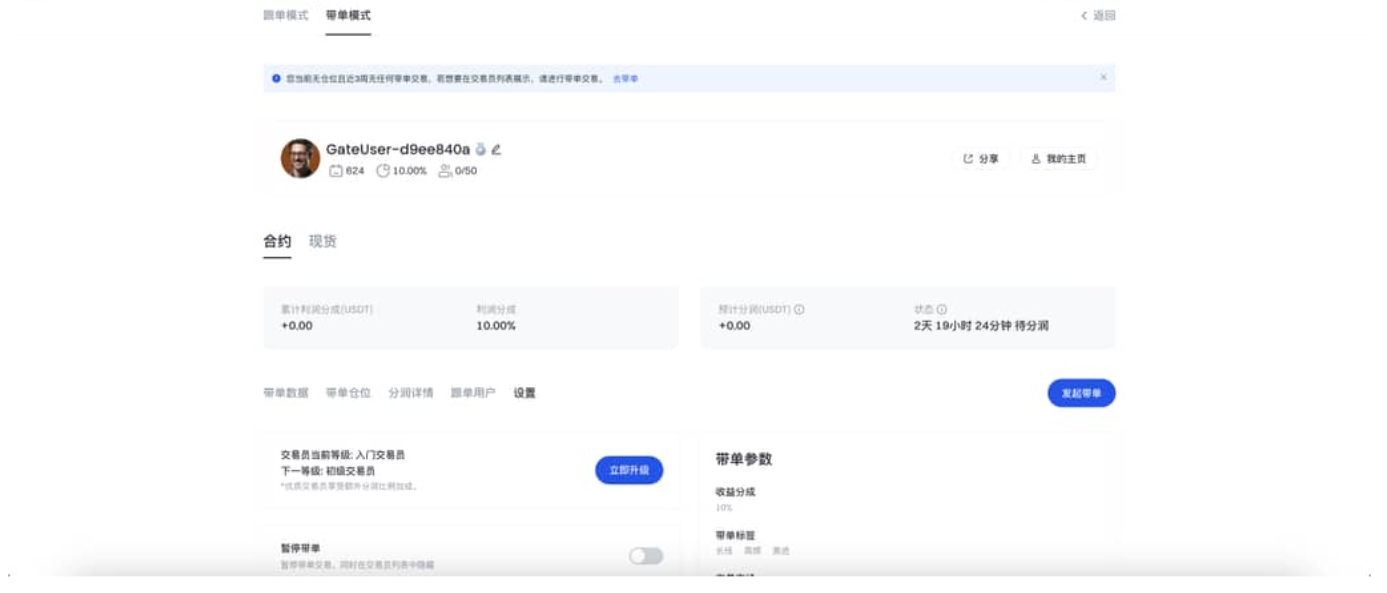Click the pie chart icon showing 10.00%
This screenshot has height=593, width=1387.
pos(383,171)
